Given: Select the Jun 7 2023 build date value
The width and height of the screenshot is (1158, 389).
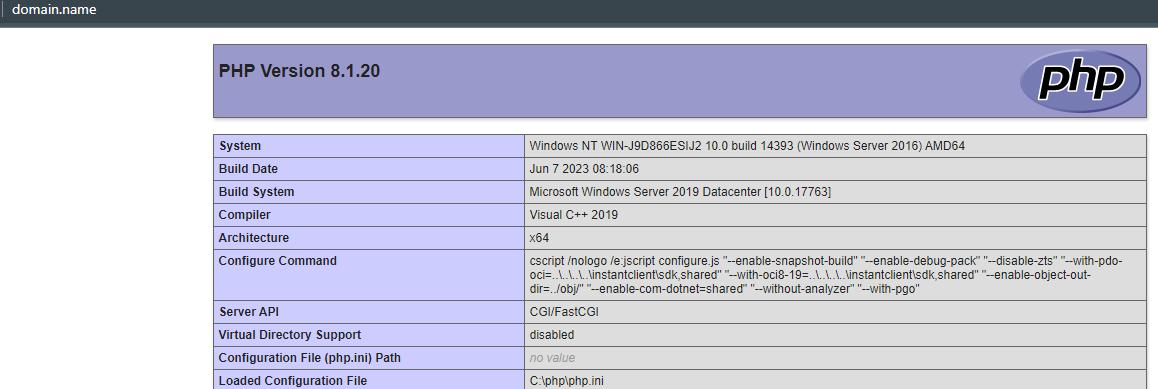Looking at the screenshot, I should 584,169.
